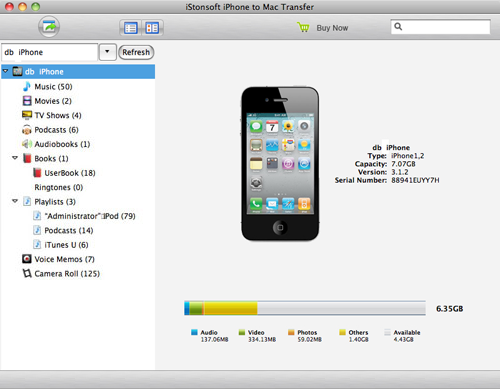Open Movies (2) category
Image resolution: width=500 pixels, height=389 pixels.
pyautogui.click(x=53, y=101)
